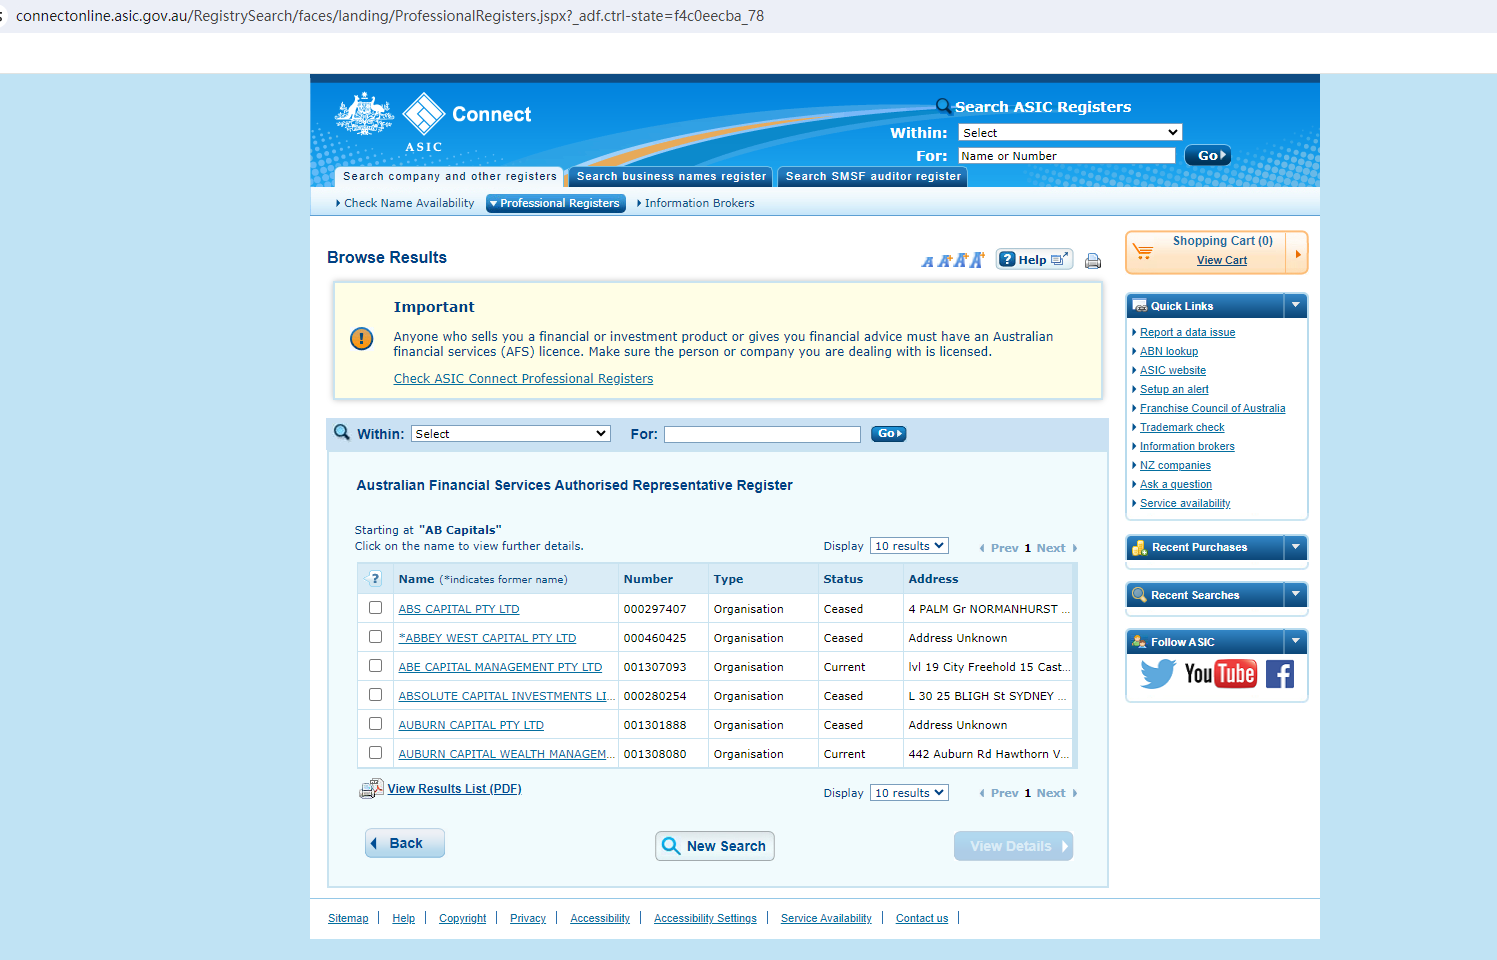
Task: Collapse the Quick Links panel arrow
Action: (1295, 305)
